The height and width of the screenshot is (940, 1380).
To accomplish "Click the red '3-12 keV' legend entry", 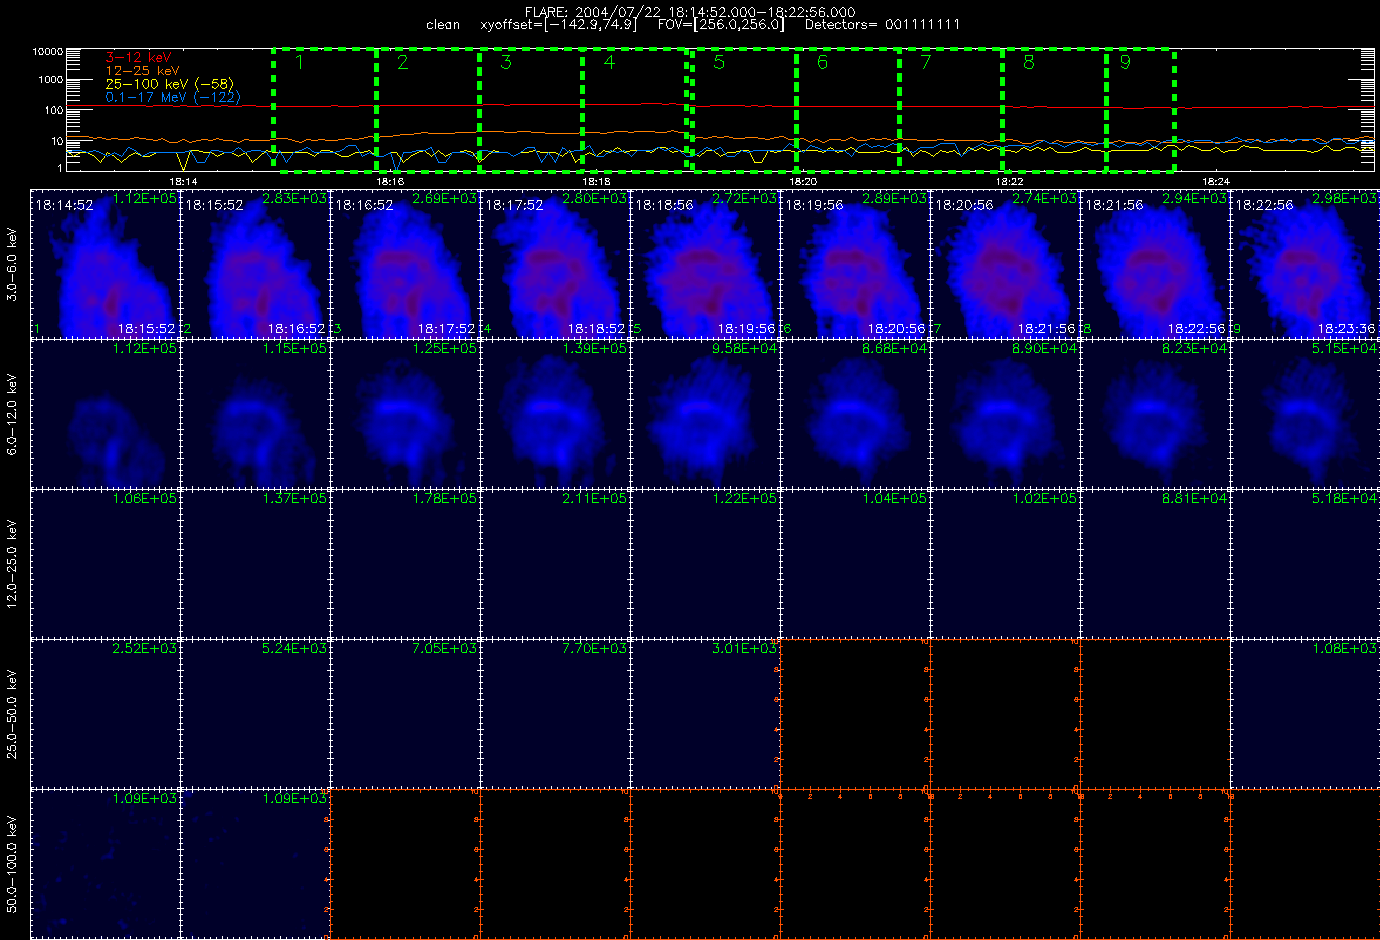I will pos(138,58).
